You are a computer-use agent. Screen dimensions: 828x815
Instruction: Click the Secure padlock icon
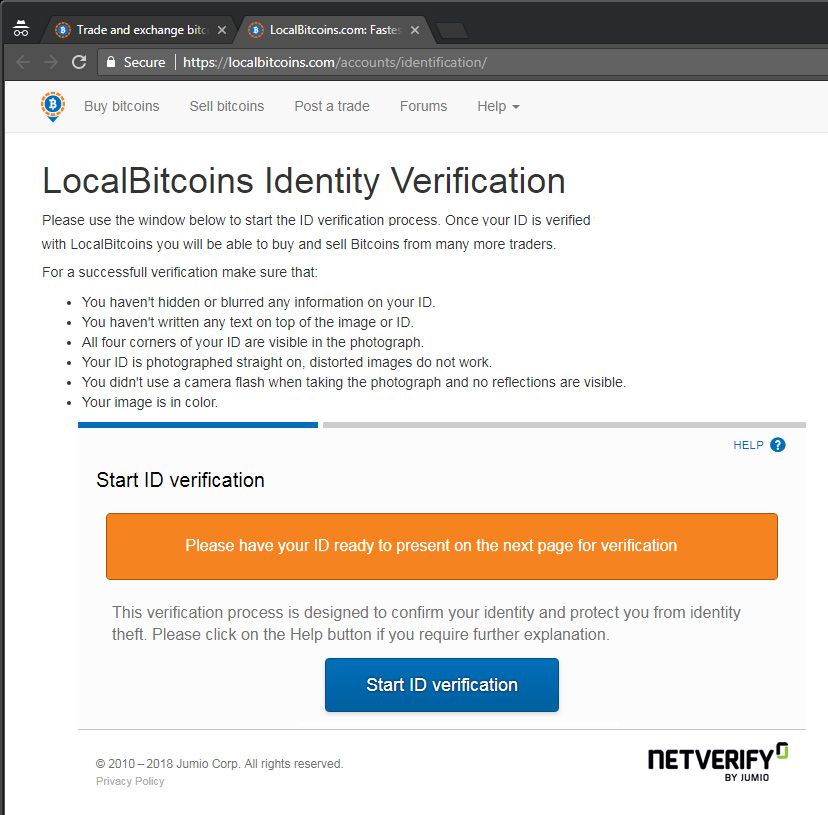tap(111, 62)
